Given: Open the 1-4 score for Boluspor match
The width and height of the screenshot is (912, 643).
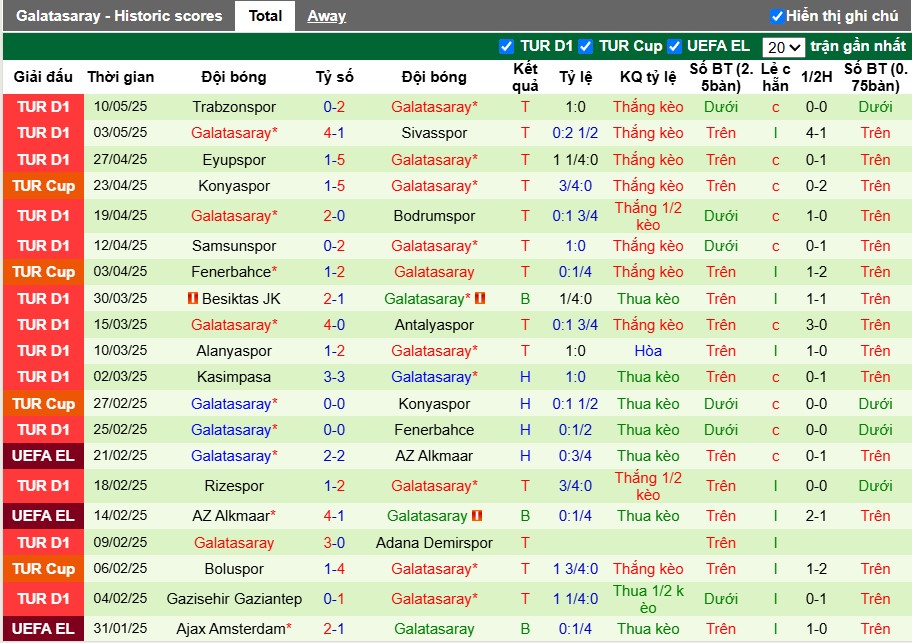Looking at the screenshot, I should pos(334,569).
